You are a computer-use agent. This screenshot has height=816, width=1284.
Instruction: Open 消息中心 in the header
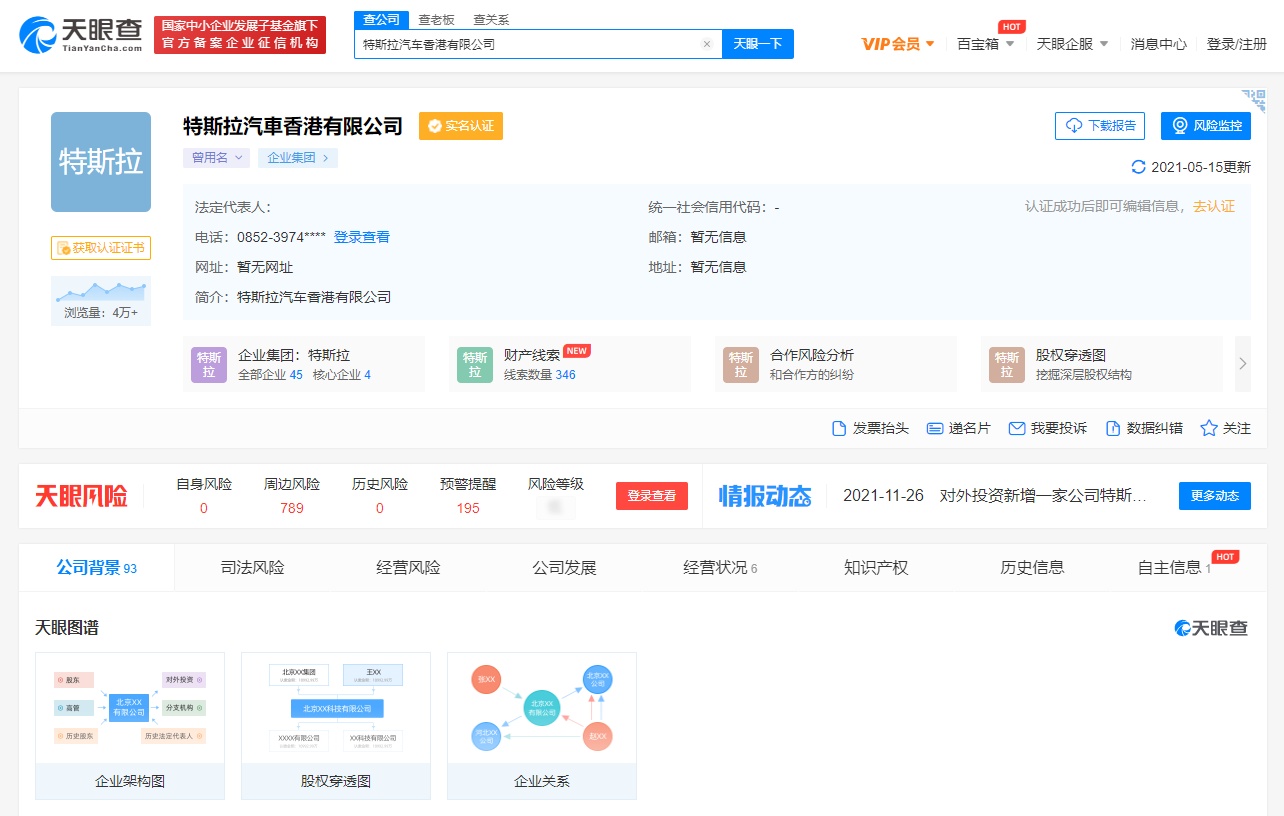click(1159, 44)
